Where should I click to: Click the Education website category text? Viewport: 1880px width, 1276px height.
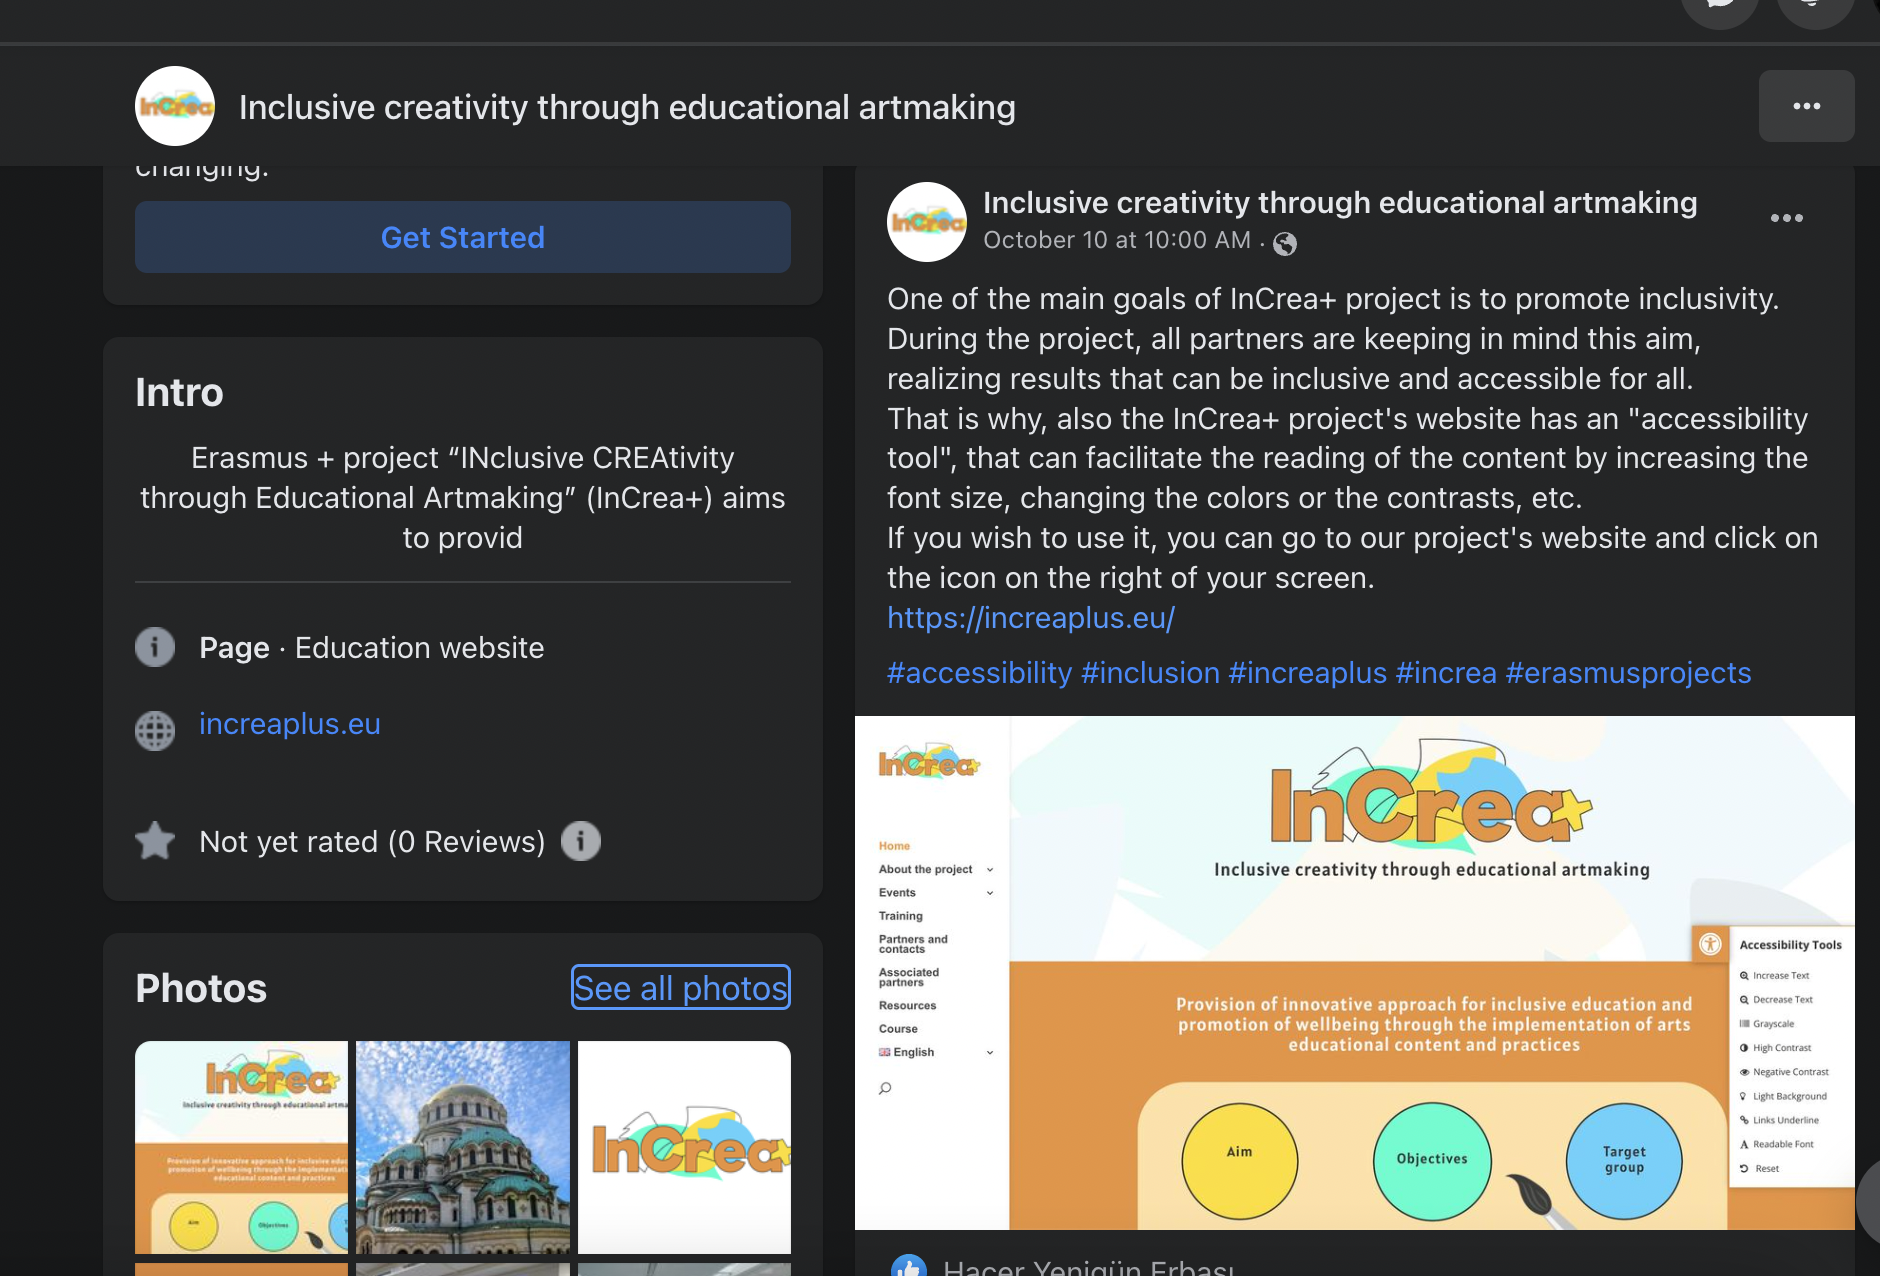click(x=420, y=648)
